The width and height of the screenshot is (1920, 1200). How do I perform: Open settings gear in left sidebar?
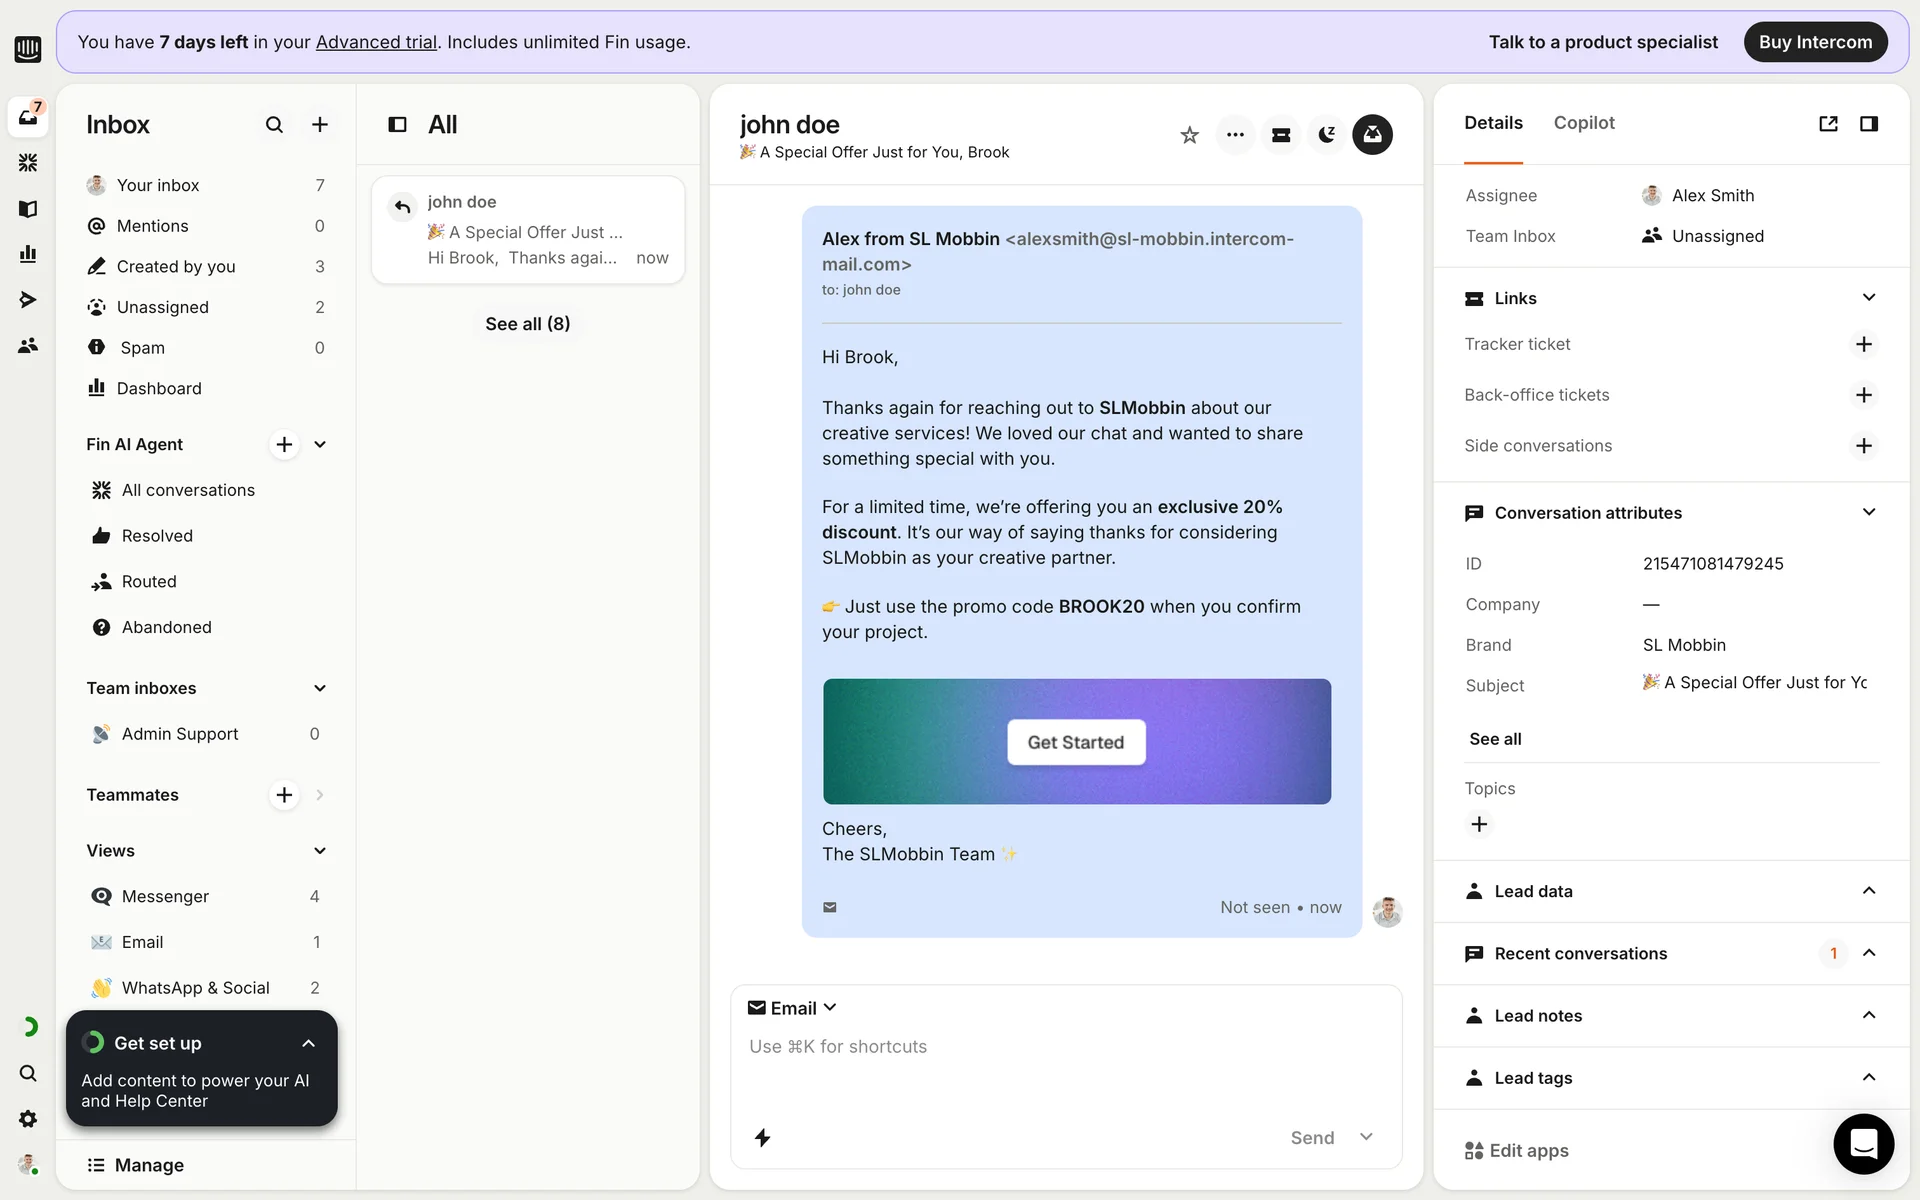(28, 1119)
